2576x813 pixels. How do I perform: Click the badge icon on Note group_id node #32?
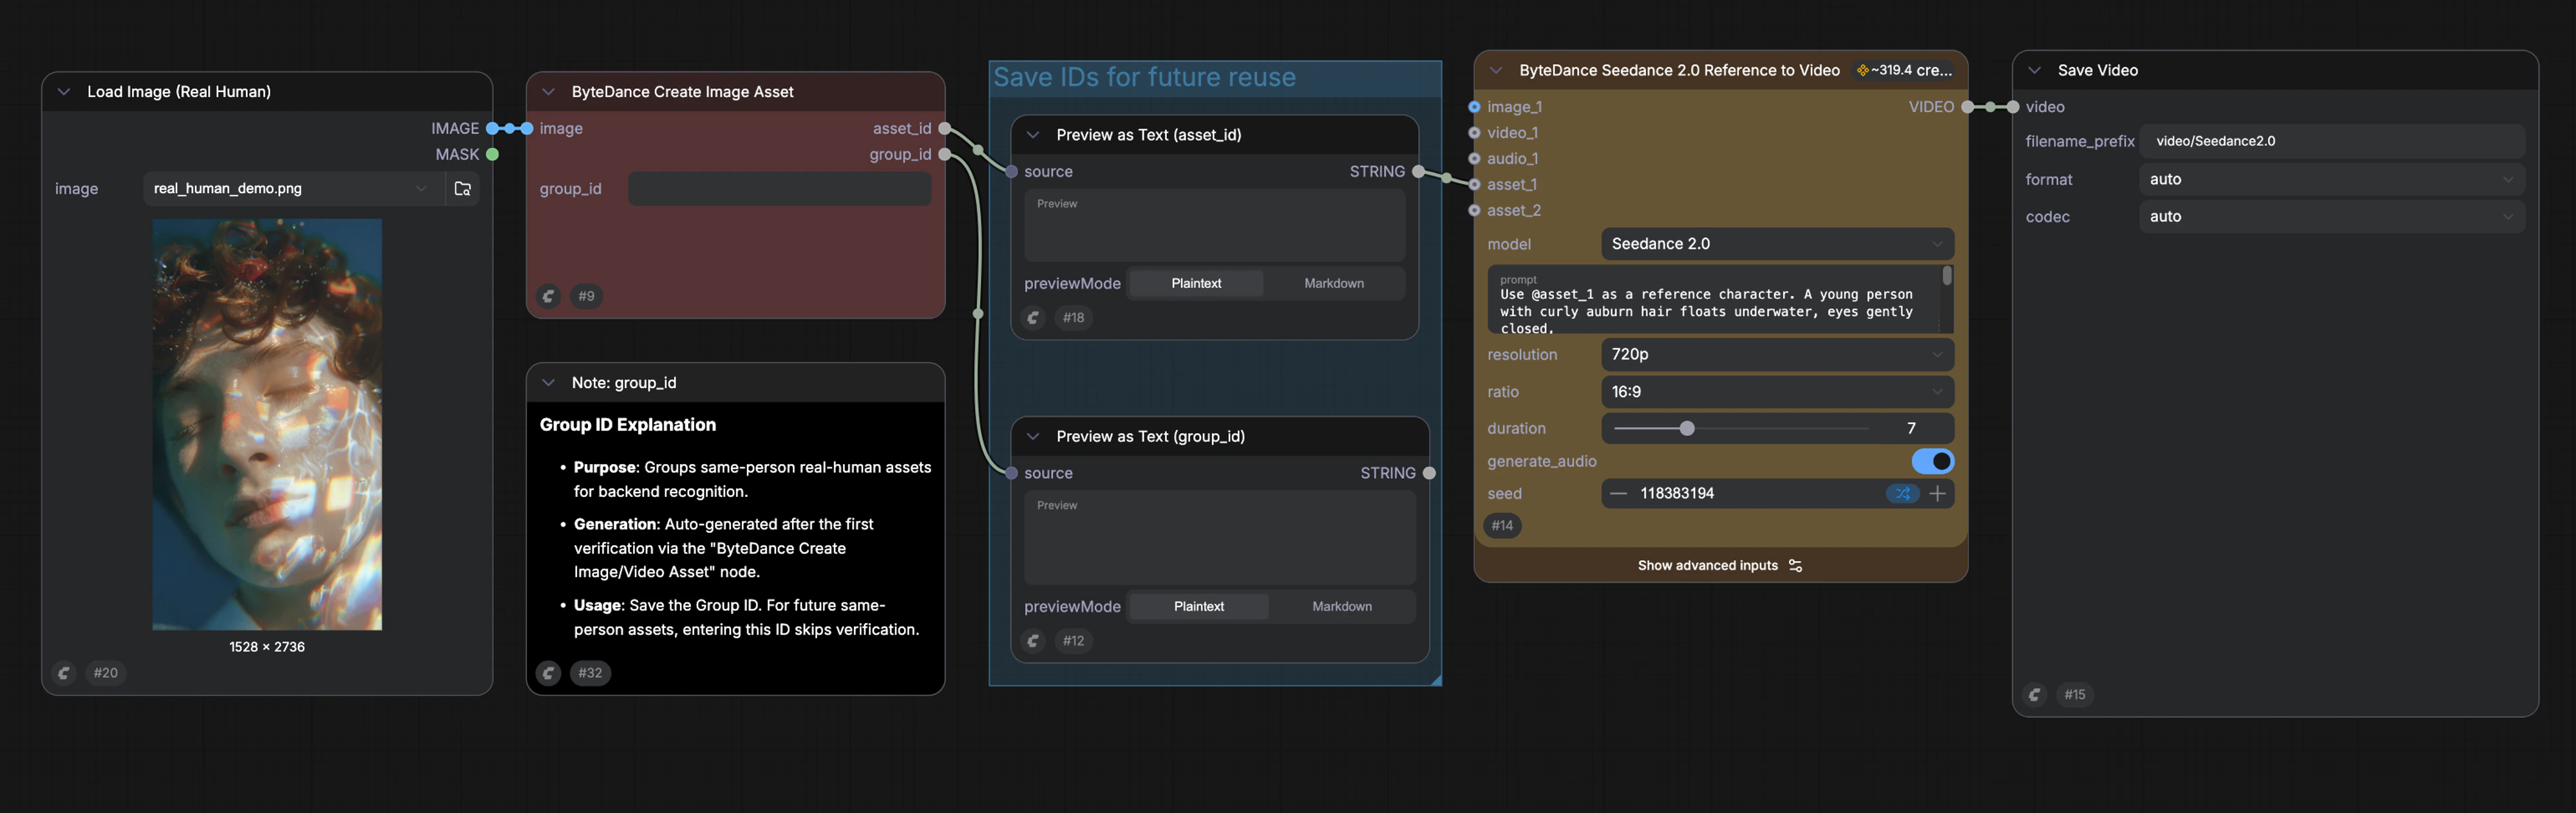click(x=548, y=673)
